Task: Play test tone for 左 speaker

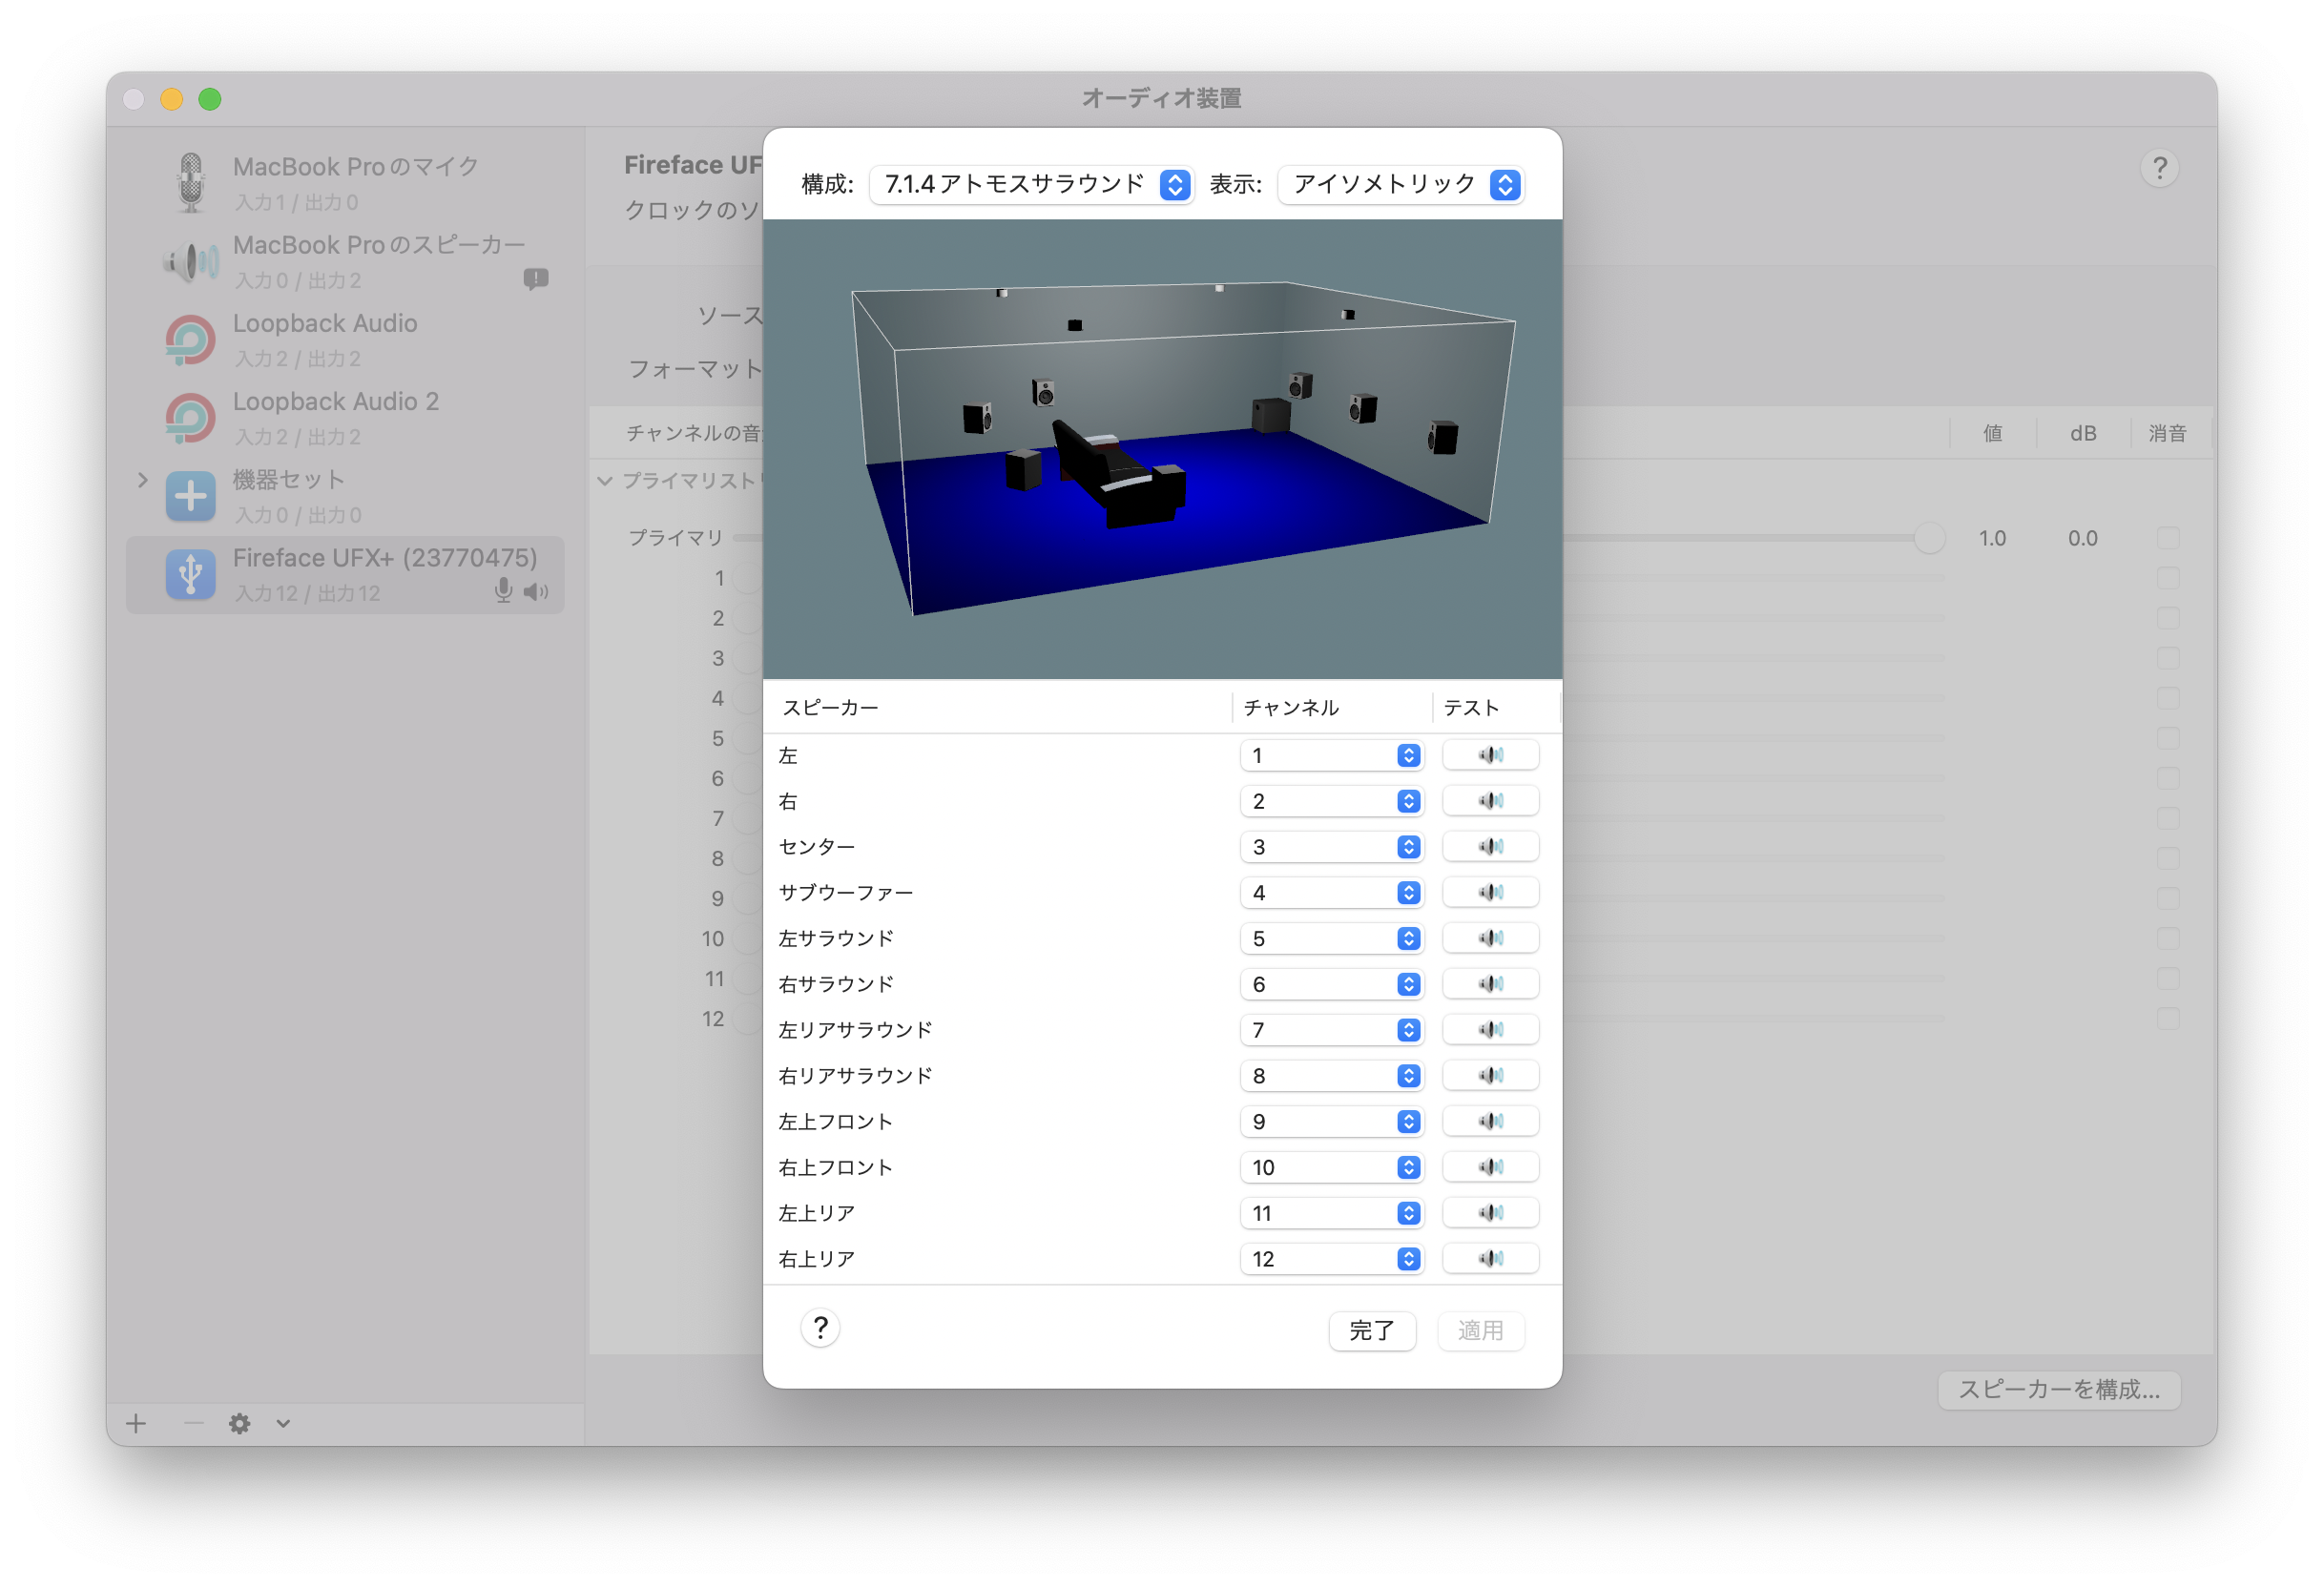Action: point(1489,755)
